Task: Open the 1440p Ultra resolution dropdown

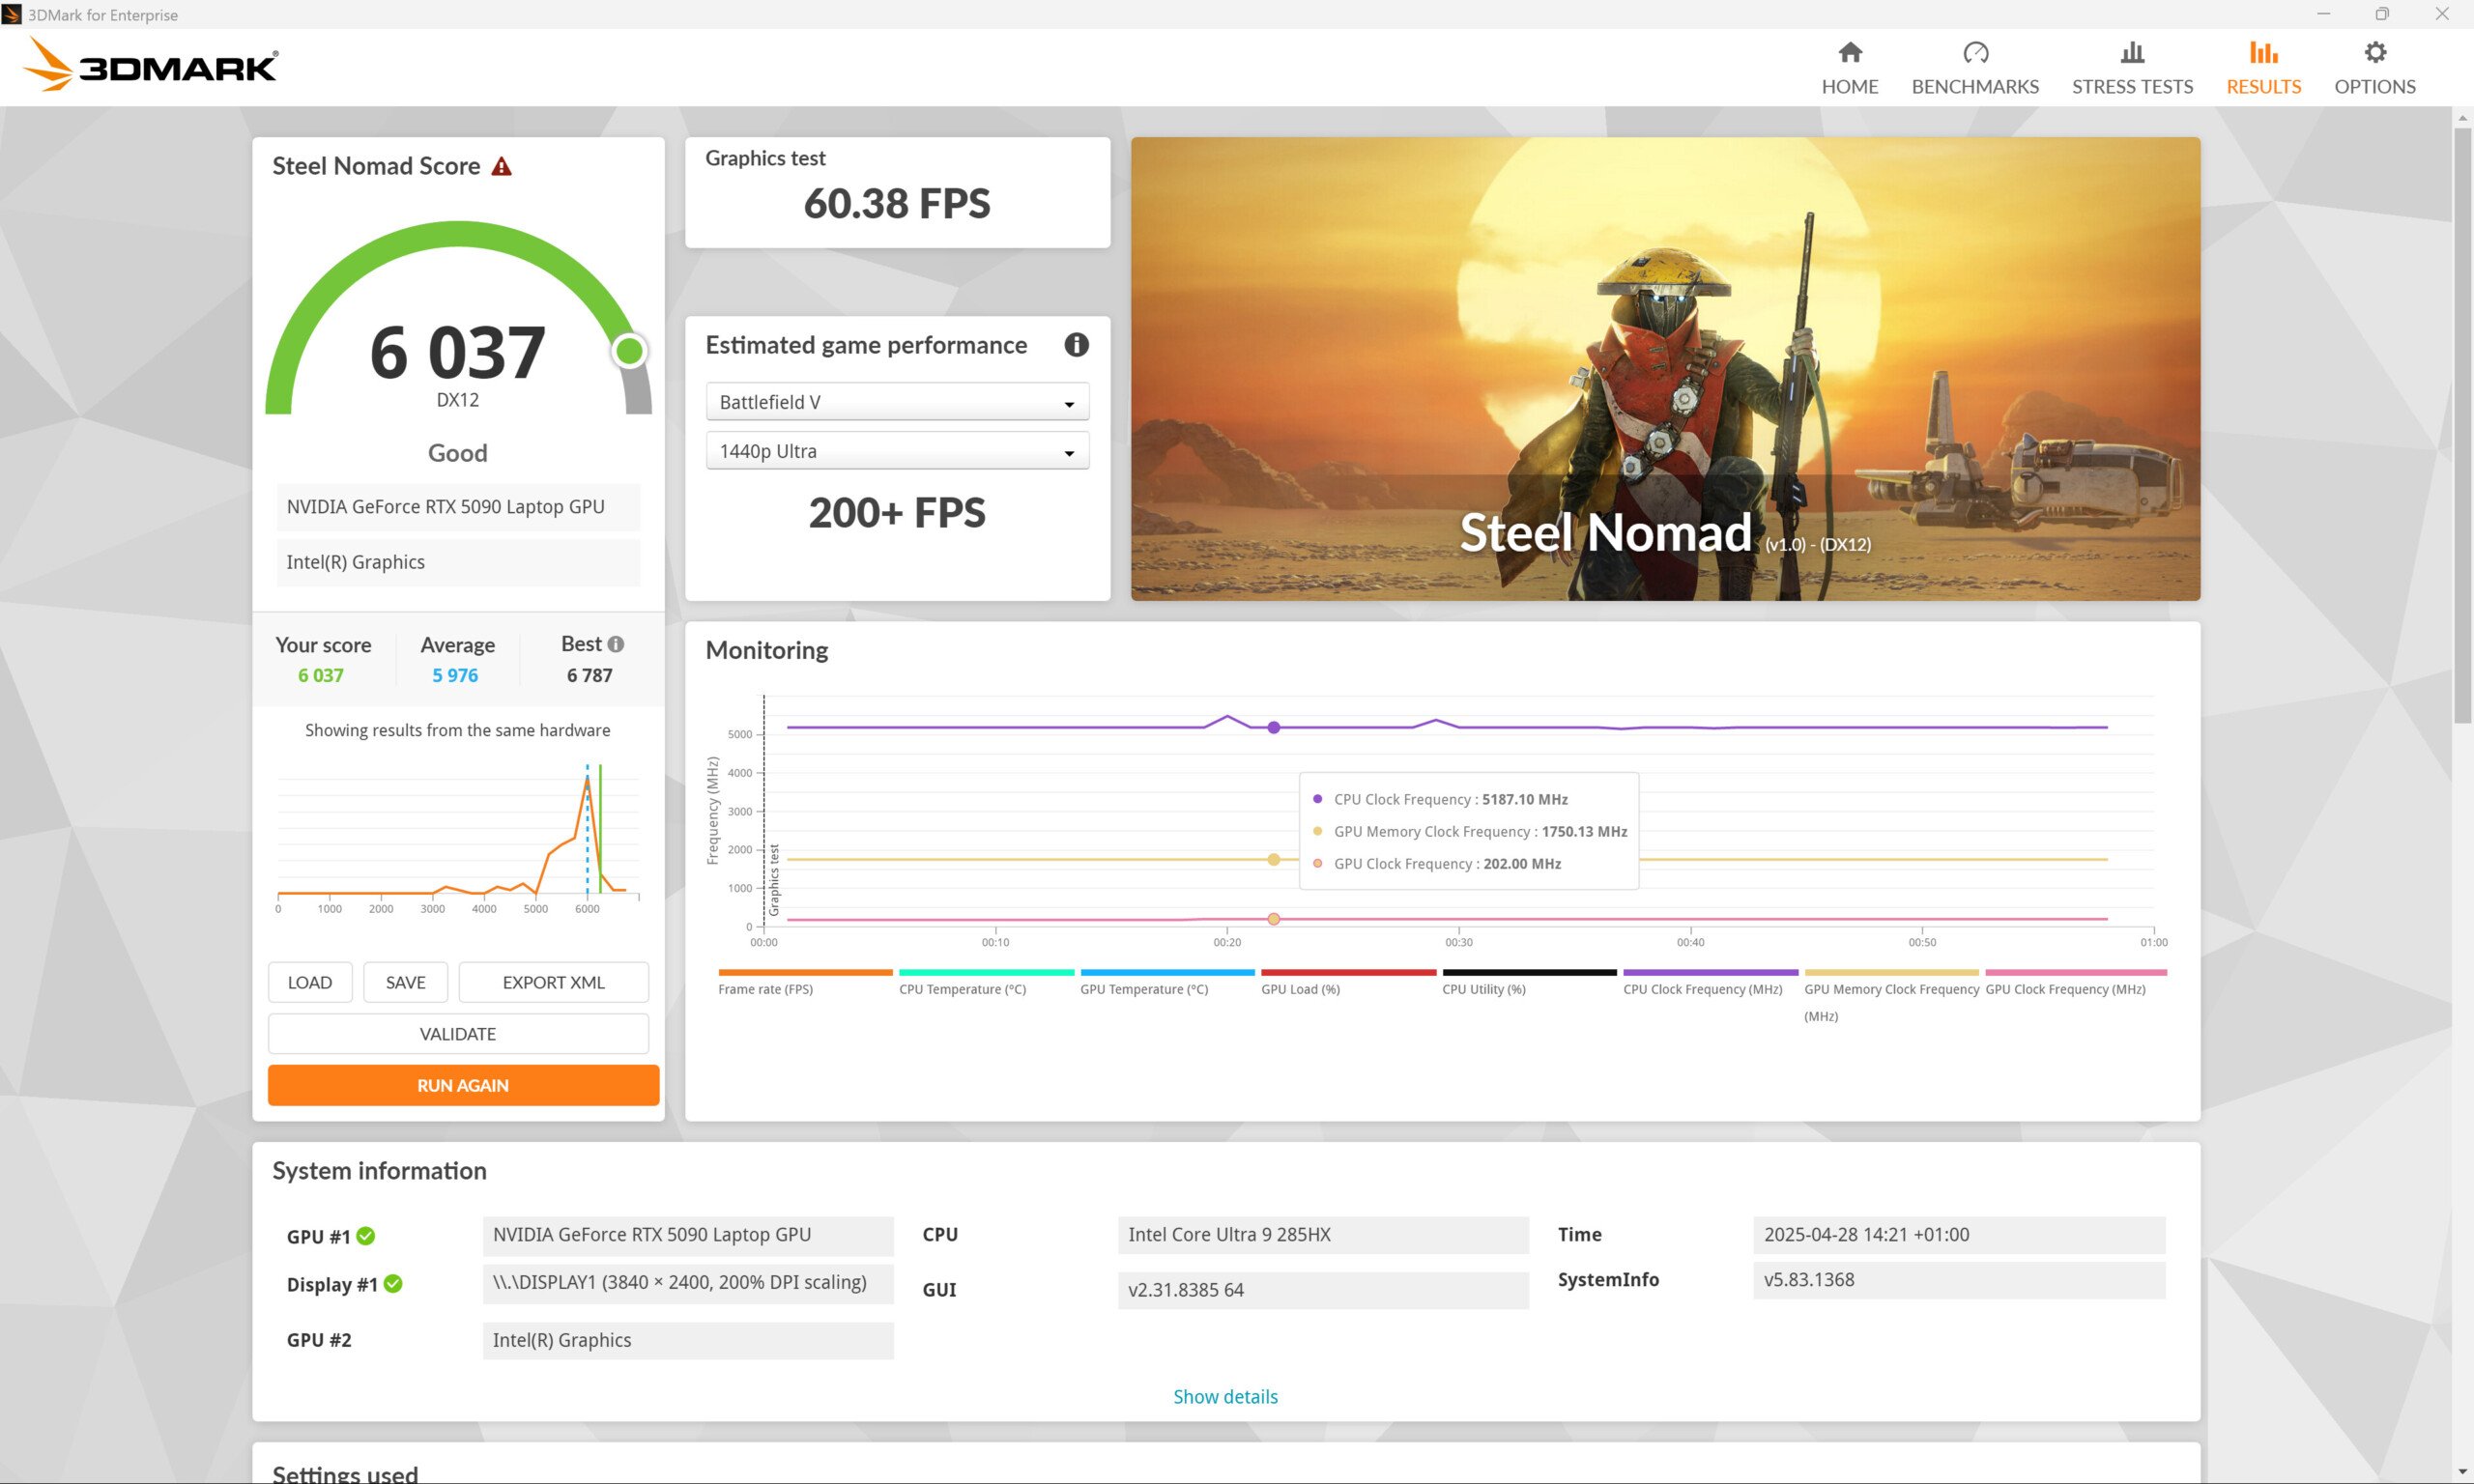Action: coord(897,451)
